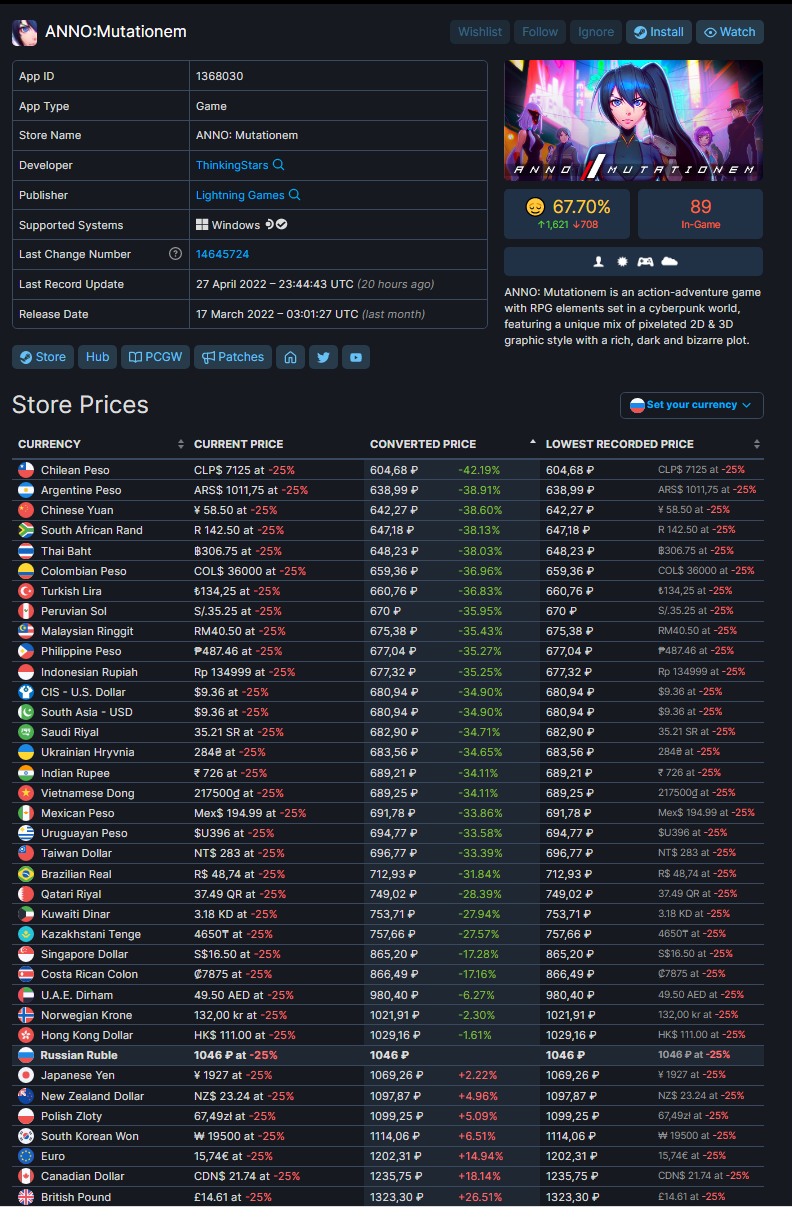Click the British Pound flag icon
Viewport: 792px width, 1217px height.
[26, 1197]
